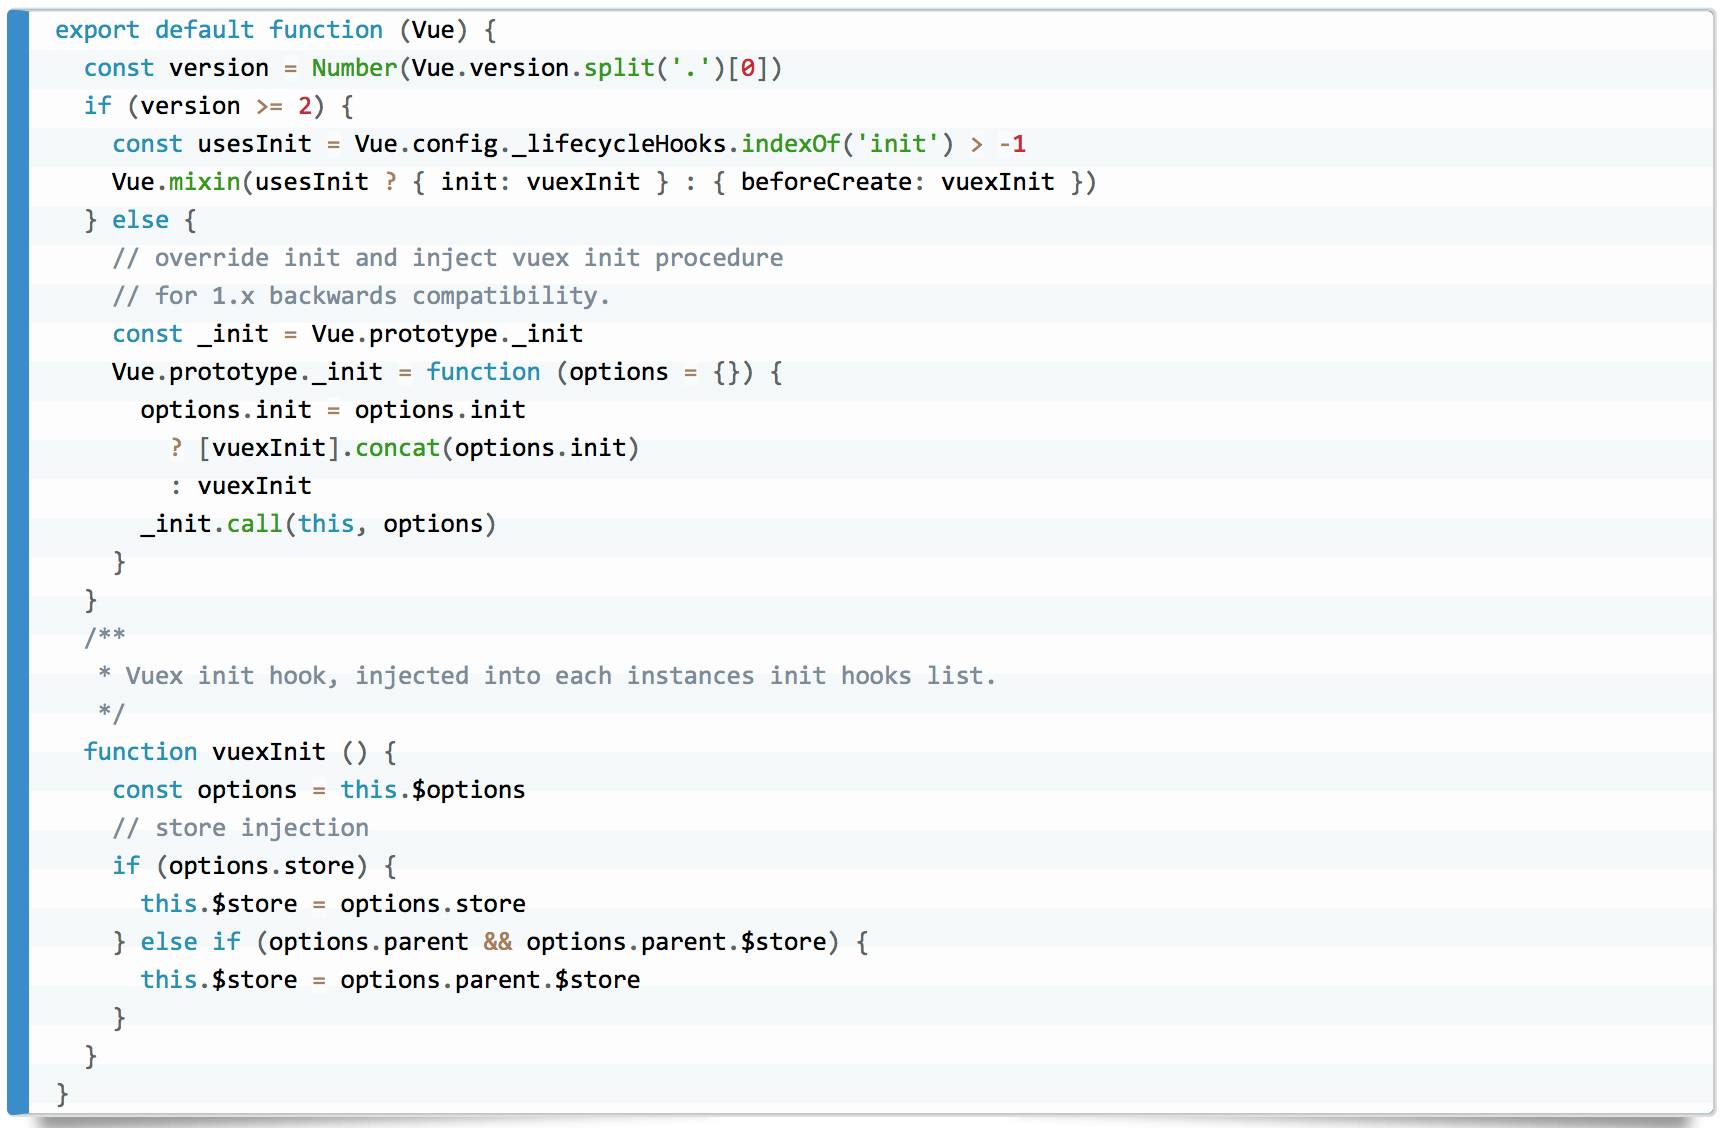Click the 'const options = this.$options' line
The image size is (1730, 1128).
pos(319,790)
